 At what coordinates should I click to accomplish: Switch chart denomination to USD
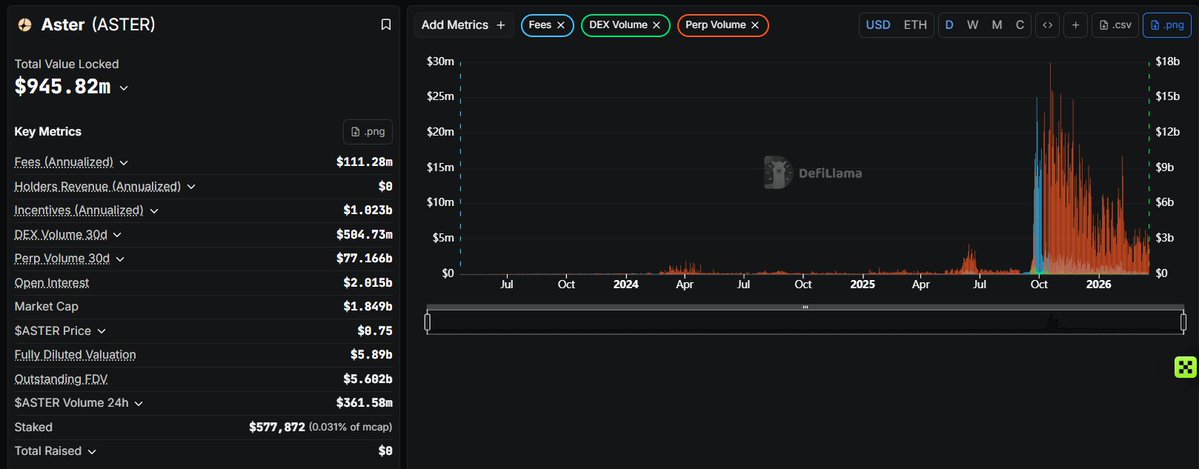point(878,25)
